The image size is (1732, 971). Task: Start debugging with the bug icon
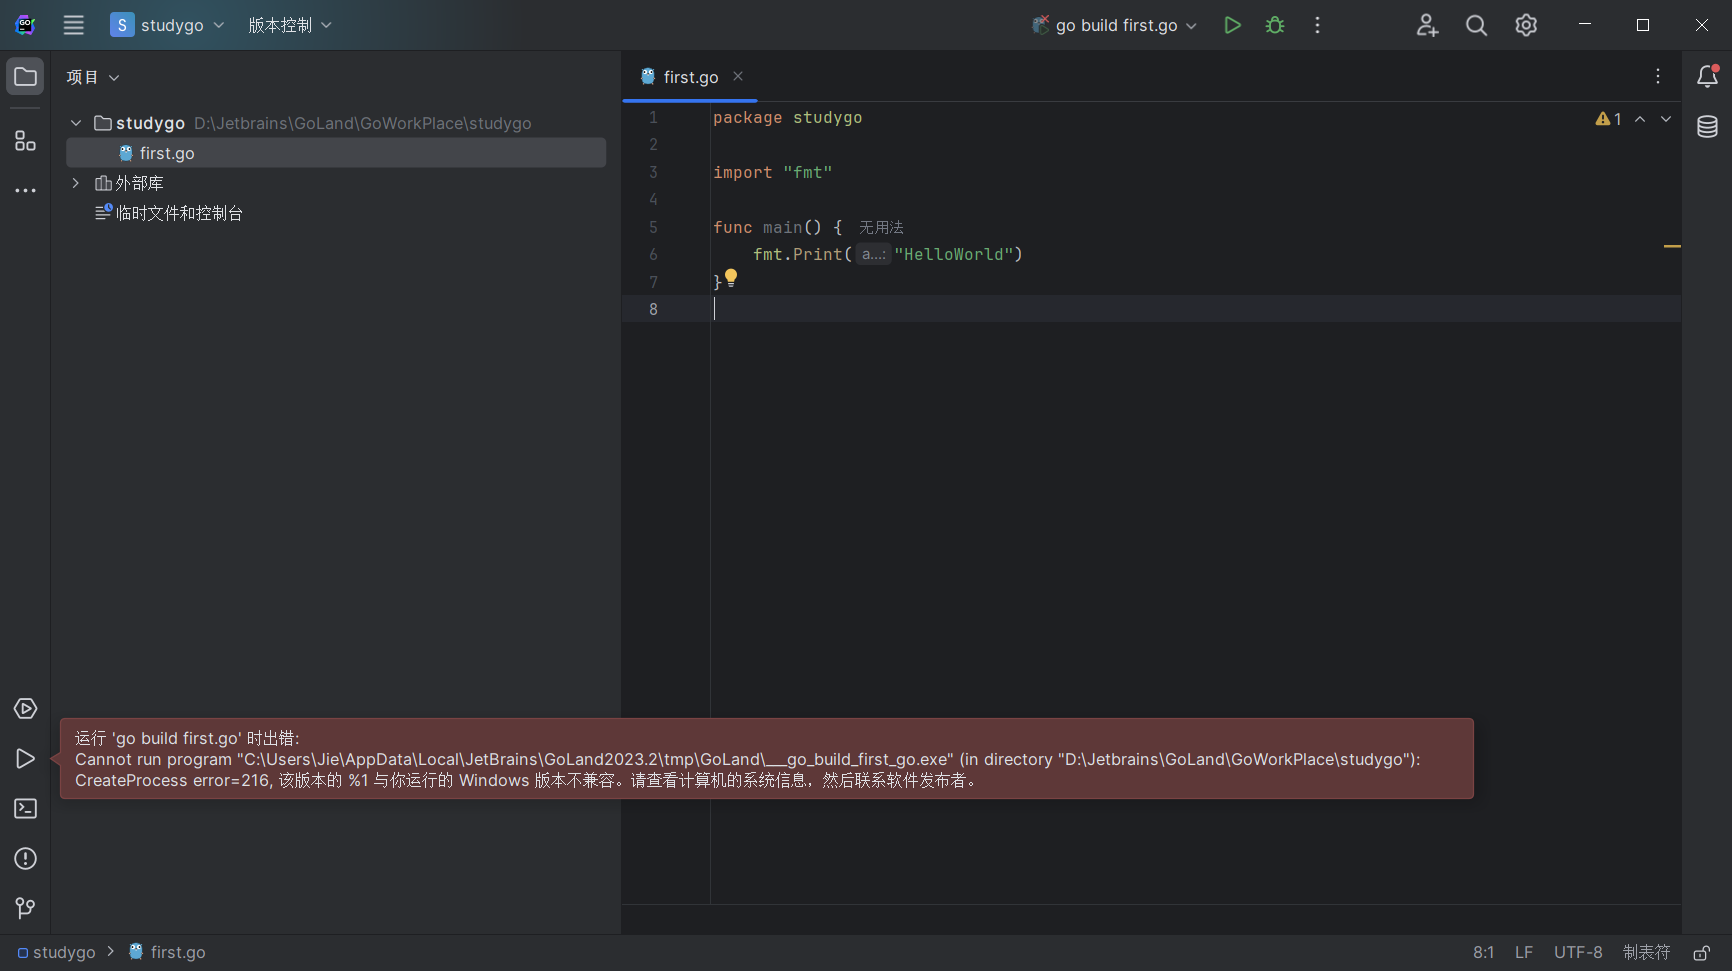pyautogui.click(x=1275, y=25)
